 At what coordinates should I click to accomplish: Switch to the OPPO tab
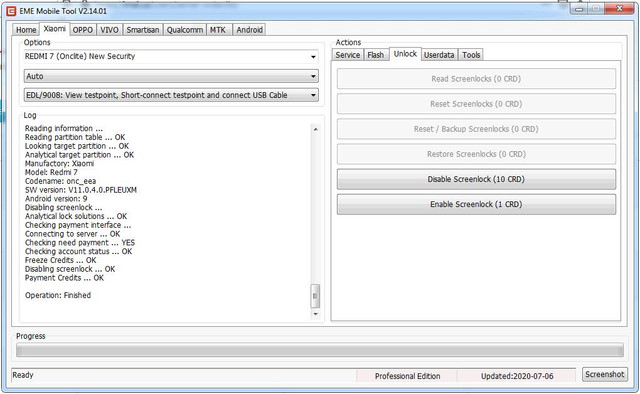point(82,30)
